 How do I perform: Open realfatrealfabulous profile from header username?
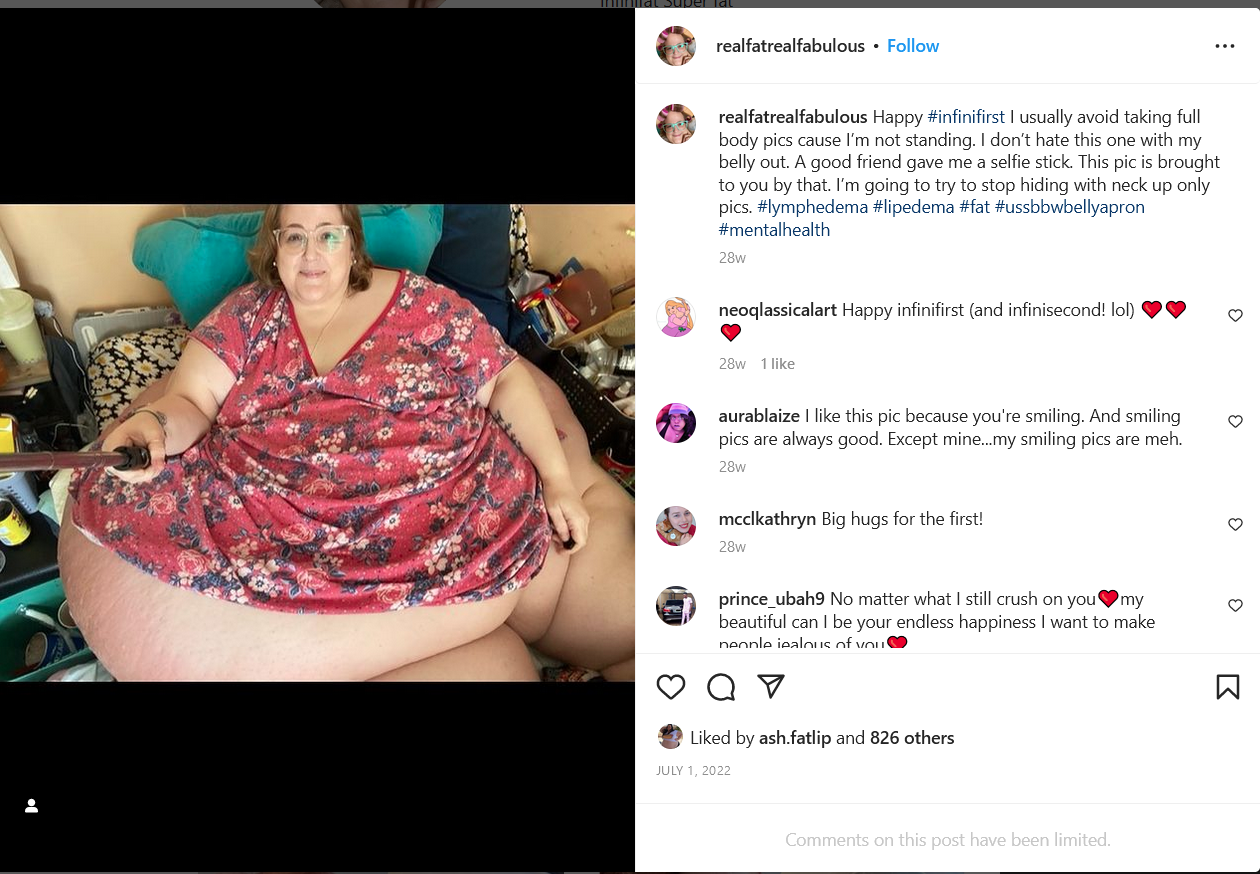click(790, 46)
